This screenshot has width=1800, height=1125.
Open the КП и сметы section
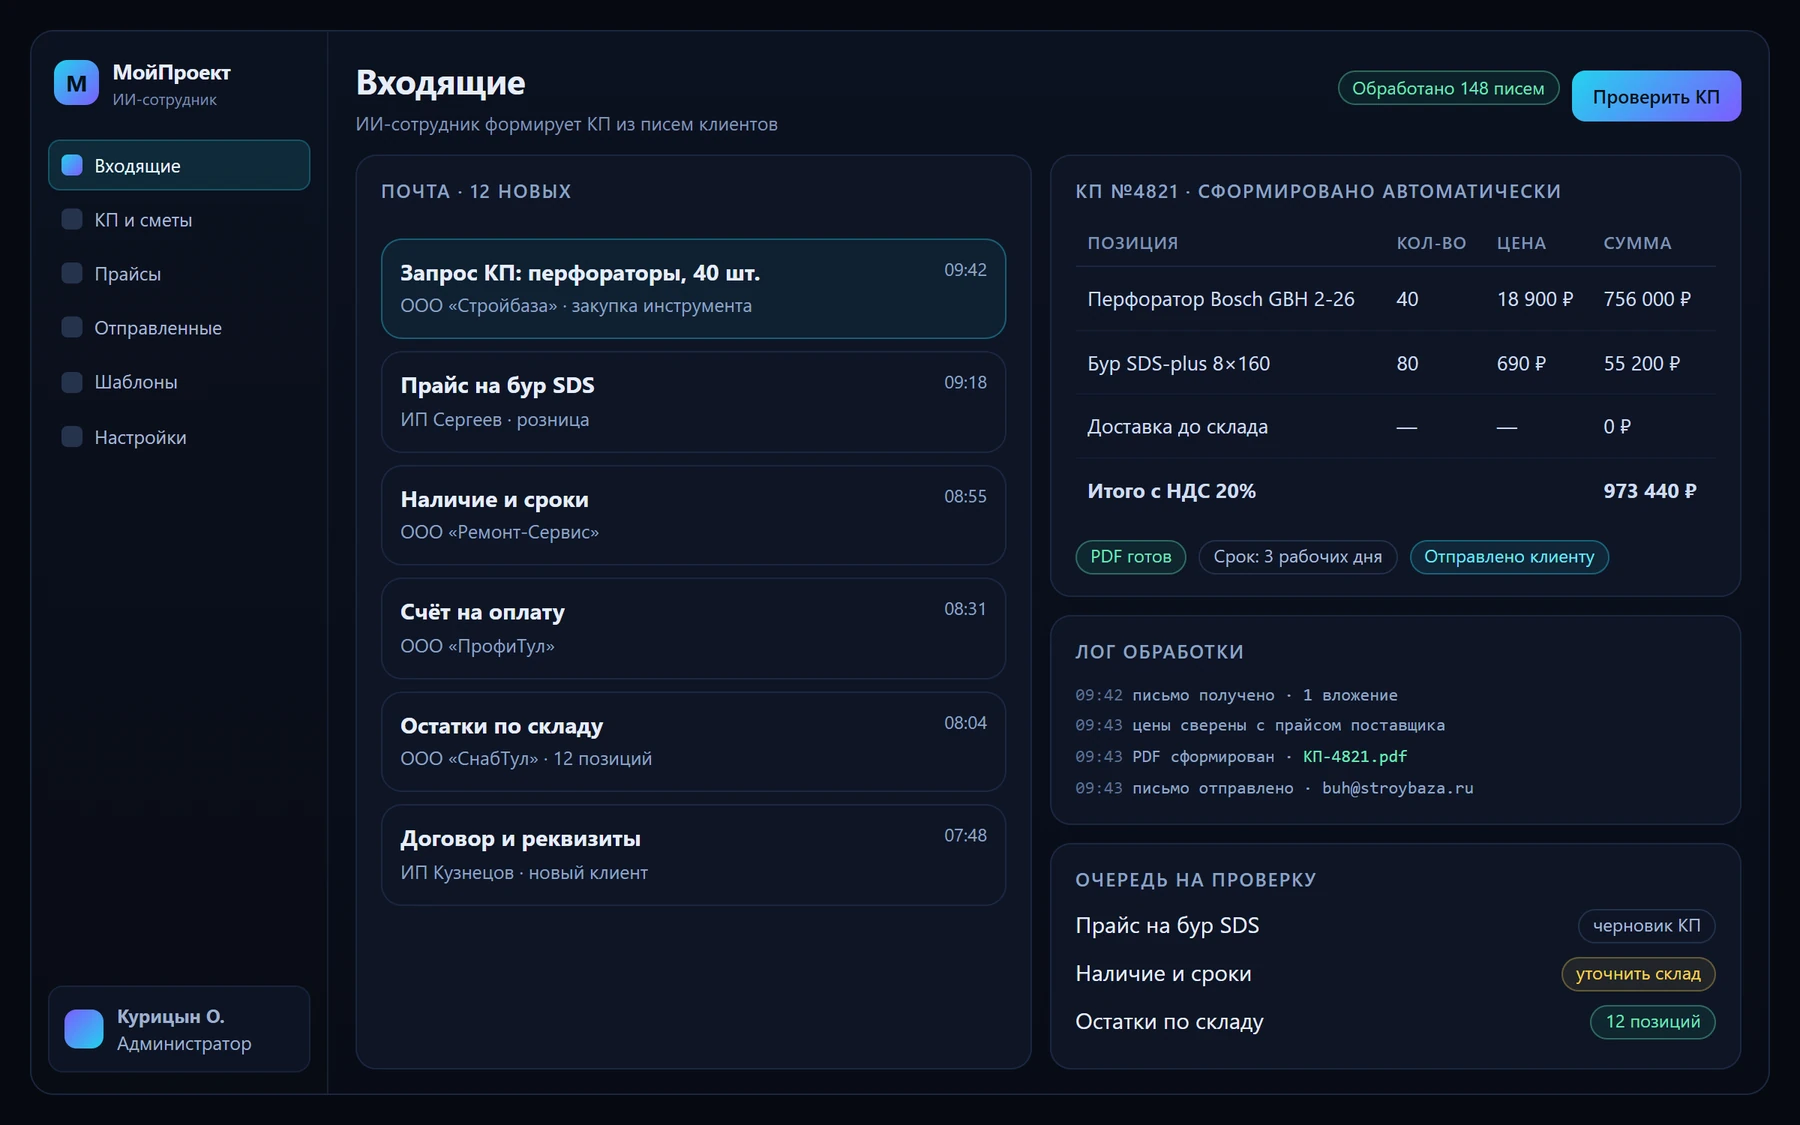click(179, 220)
